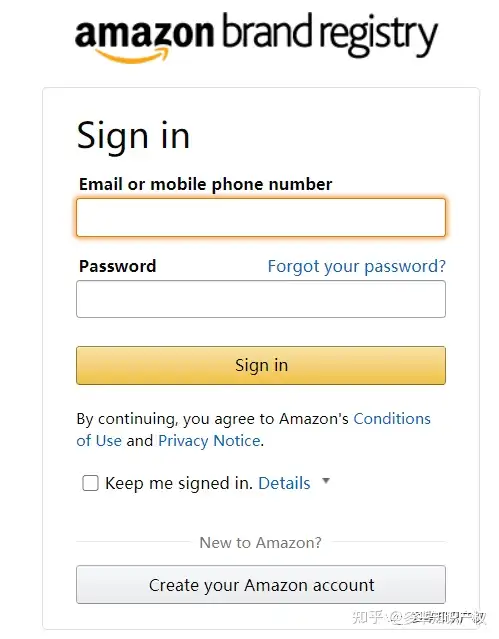Click the large Sign in heading
This screenshot has height=639, width=499.
click(x=133, y=136)
